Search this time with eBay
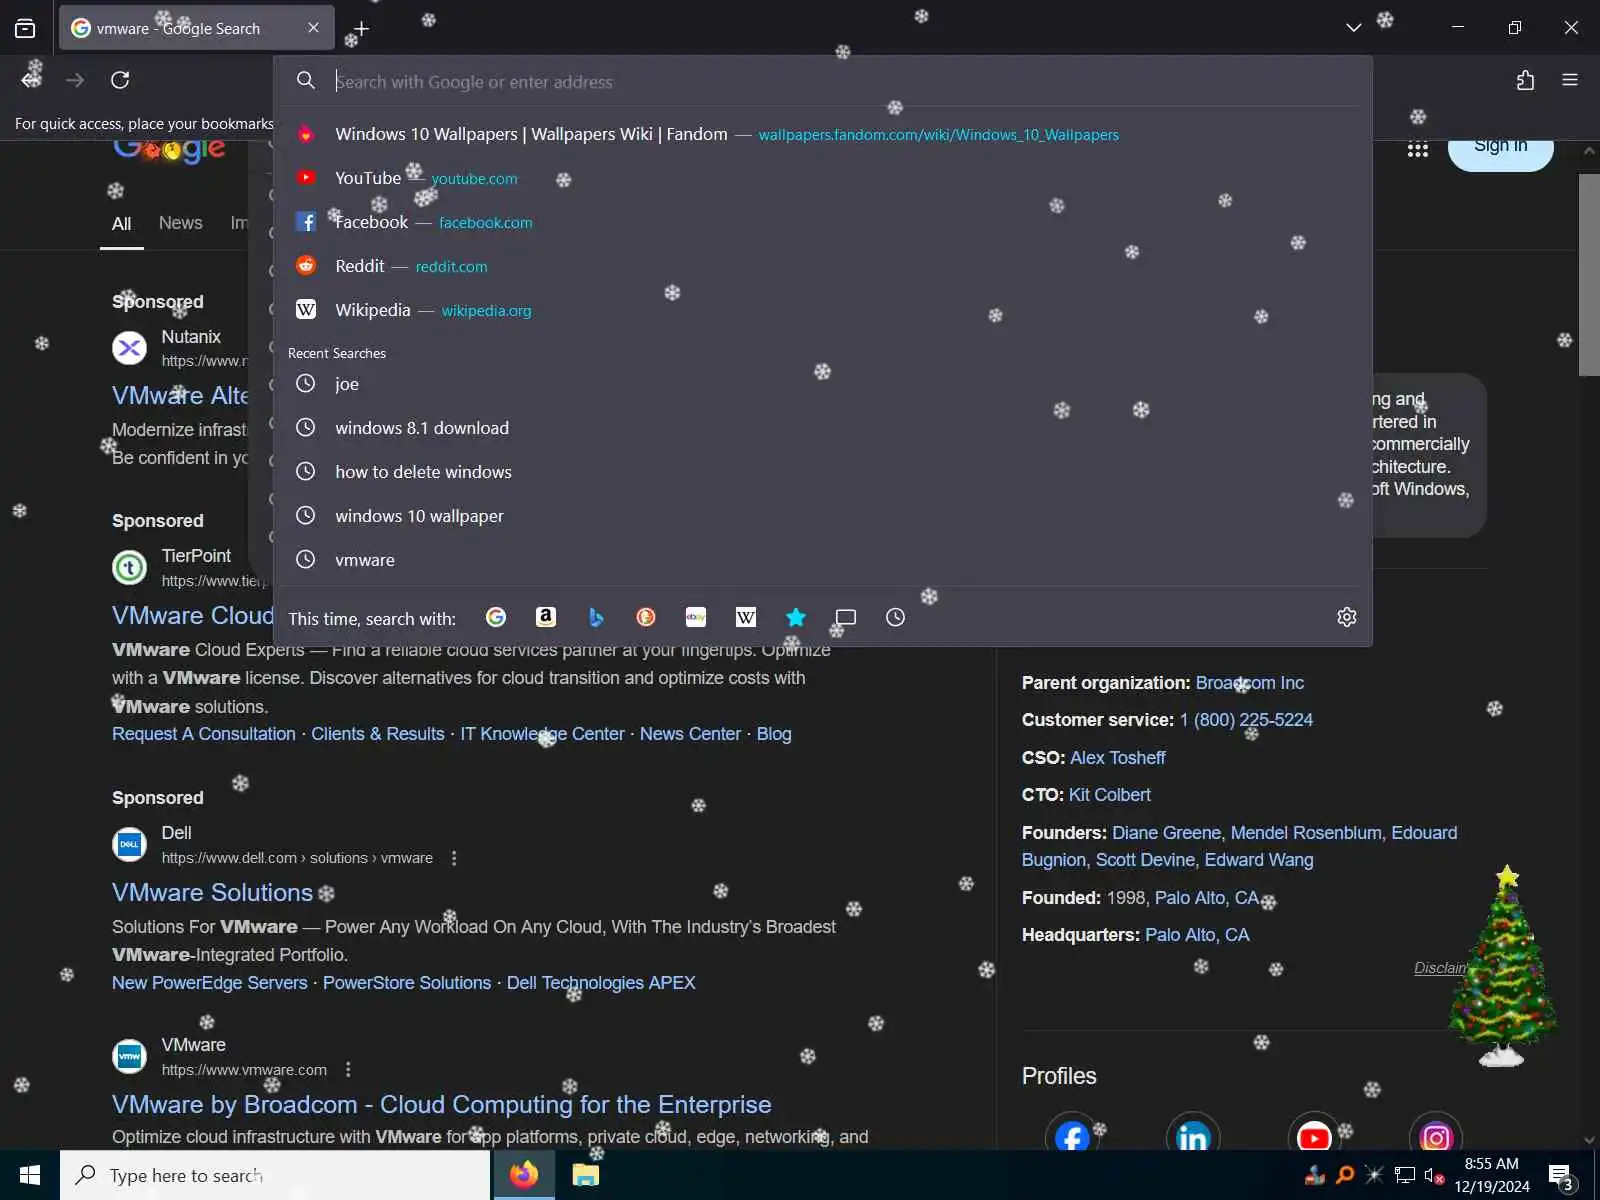 pos(696,617)
